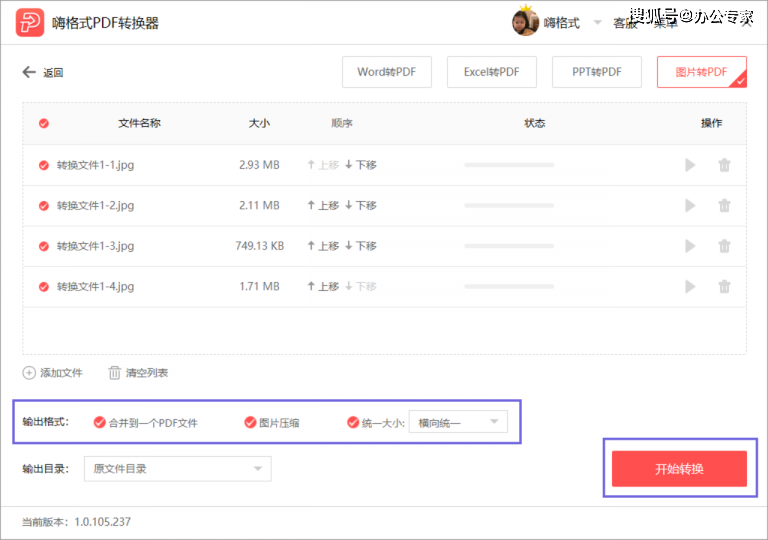This screenshot has height=540, width=768.
Task: Delete 转换文件1-4.jpg using its trash icon
Action: click(x=724, y=287)
